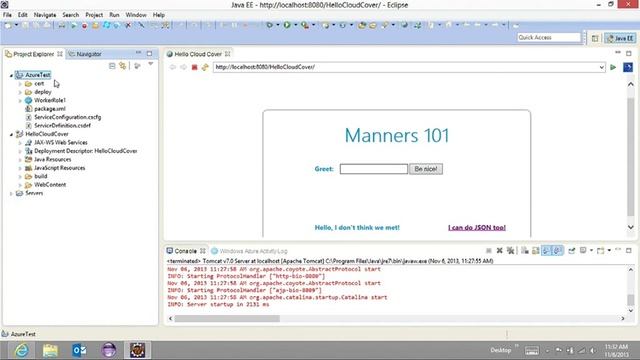Clear the Console output

[524, 251]
